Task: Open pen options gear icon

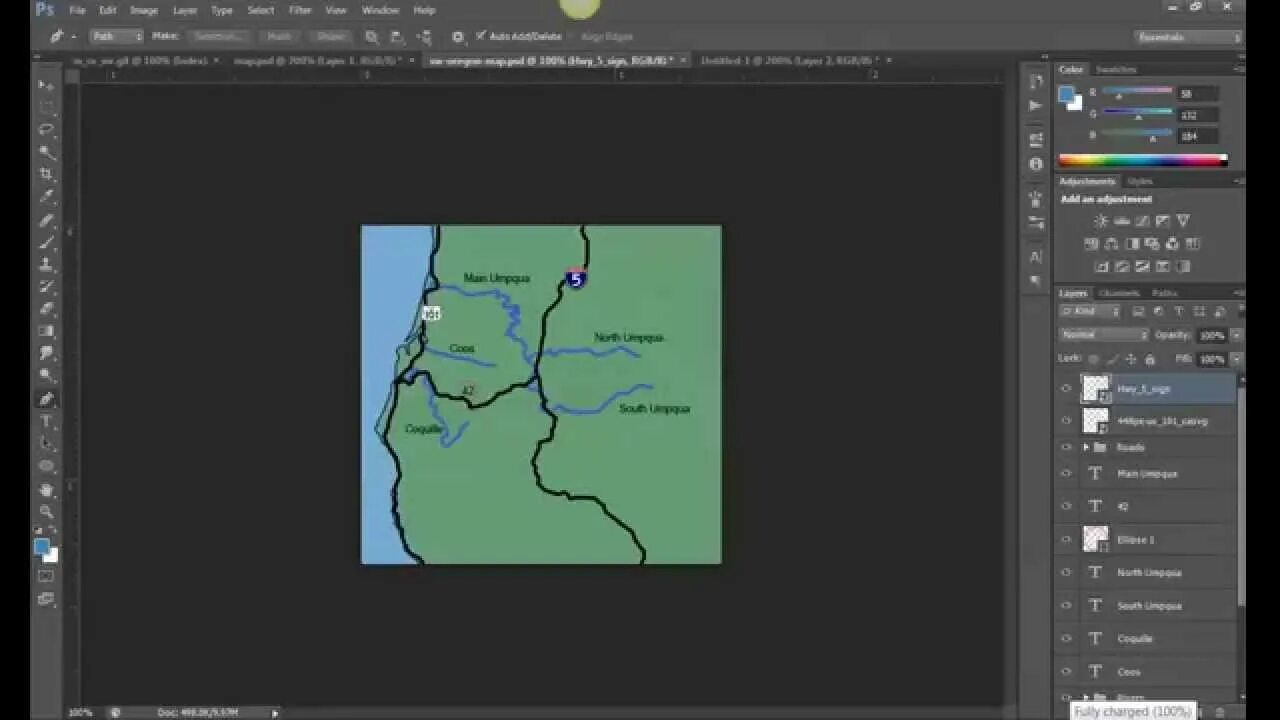Action: point(458,36)
